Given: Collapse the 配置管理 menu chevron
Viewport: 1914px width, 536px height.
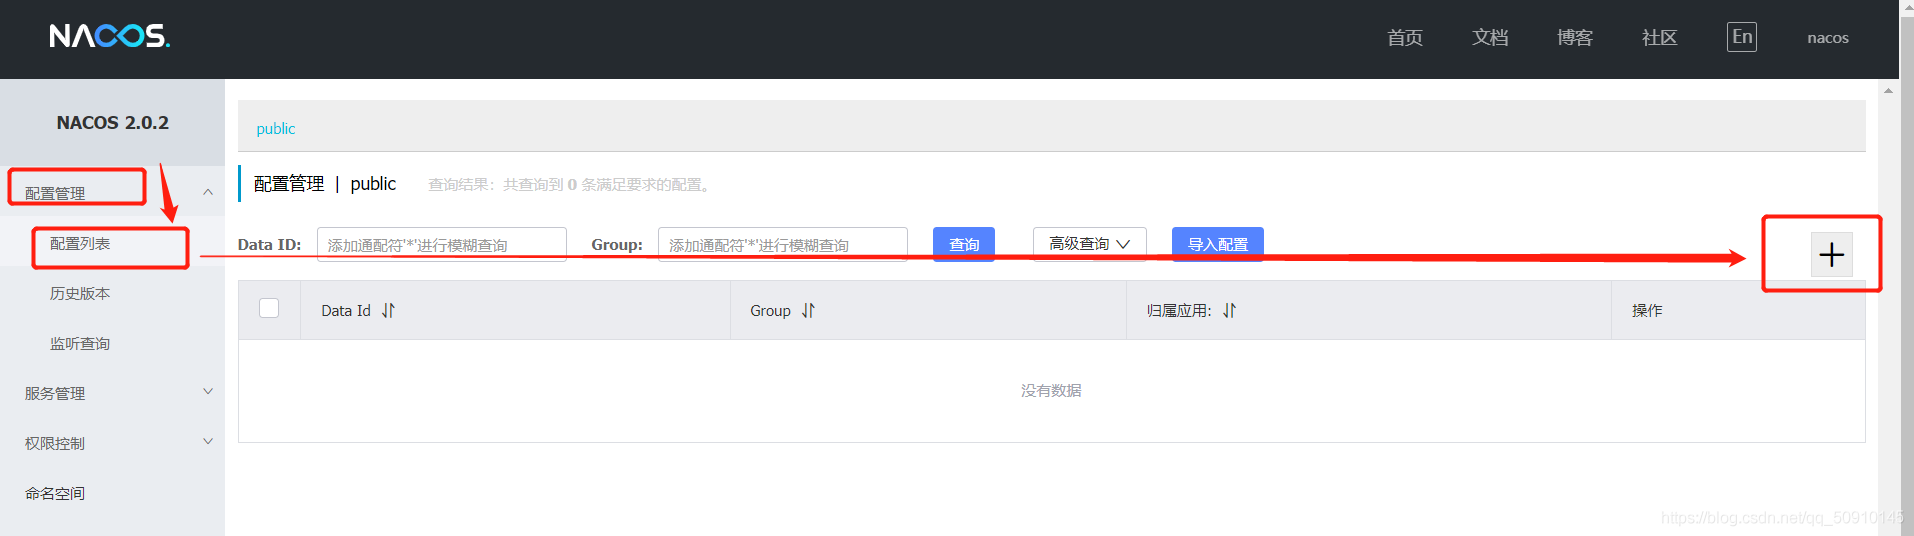Looking at the screenshot, I should [208, 192].
